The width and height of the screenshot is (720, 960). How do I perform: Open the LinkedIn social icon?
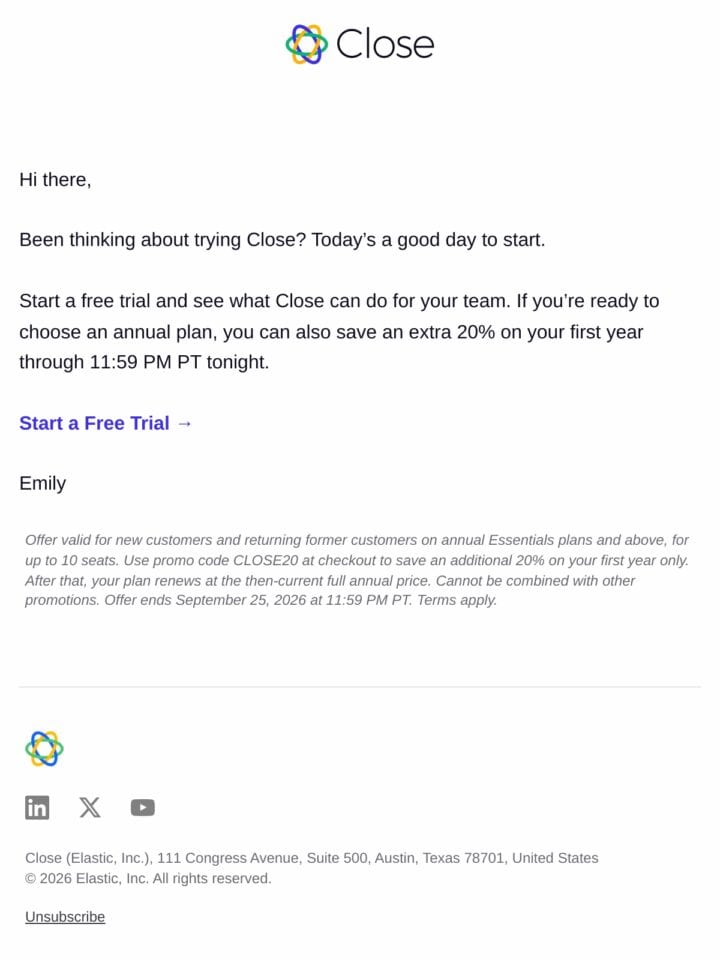click(37, 808)
